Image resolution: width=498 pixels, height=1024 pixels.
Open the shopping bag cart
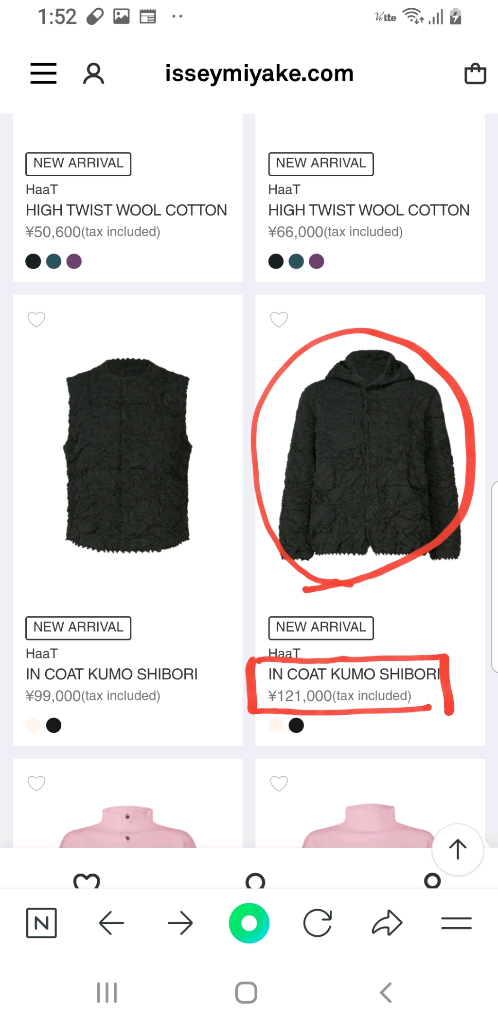(475, 74)
